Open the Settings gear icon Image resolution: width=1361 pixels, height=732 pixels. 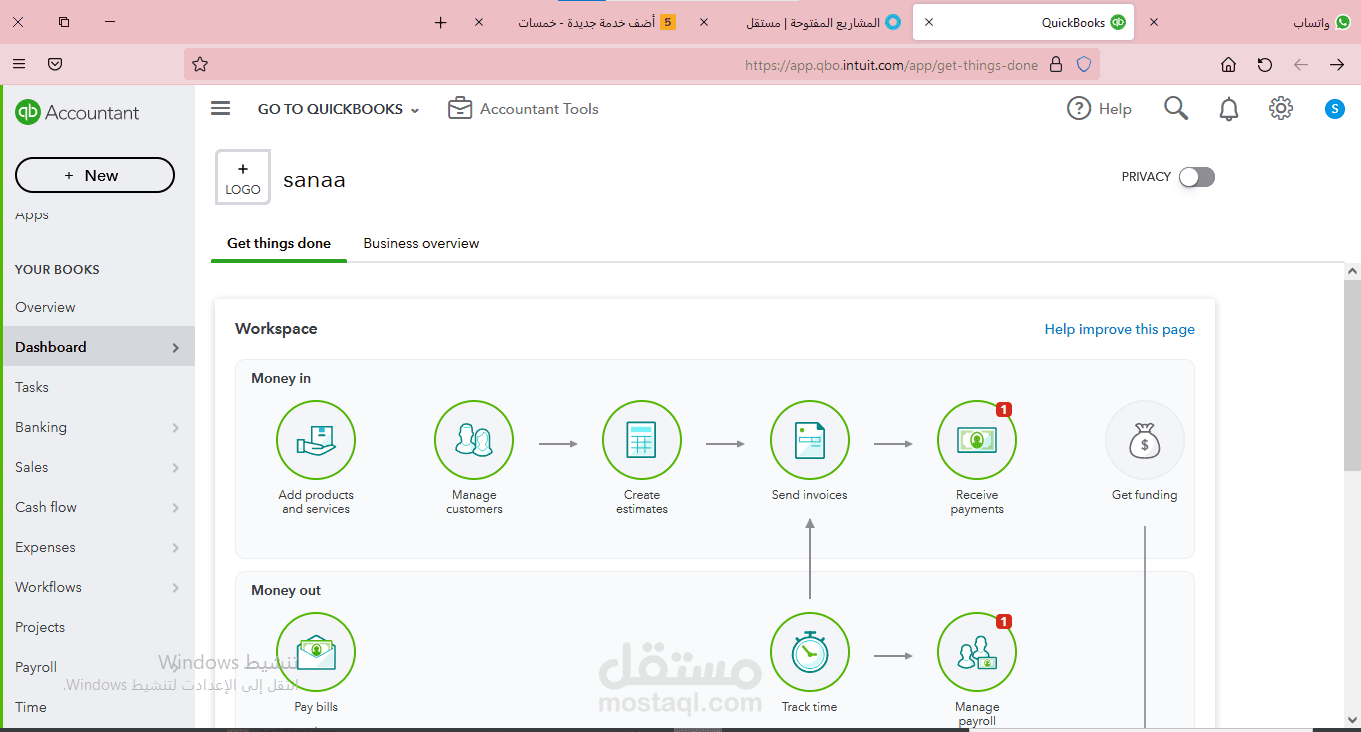pos(1281,109)
